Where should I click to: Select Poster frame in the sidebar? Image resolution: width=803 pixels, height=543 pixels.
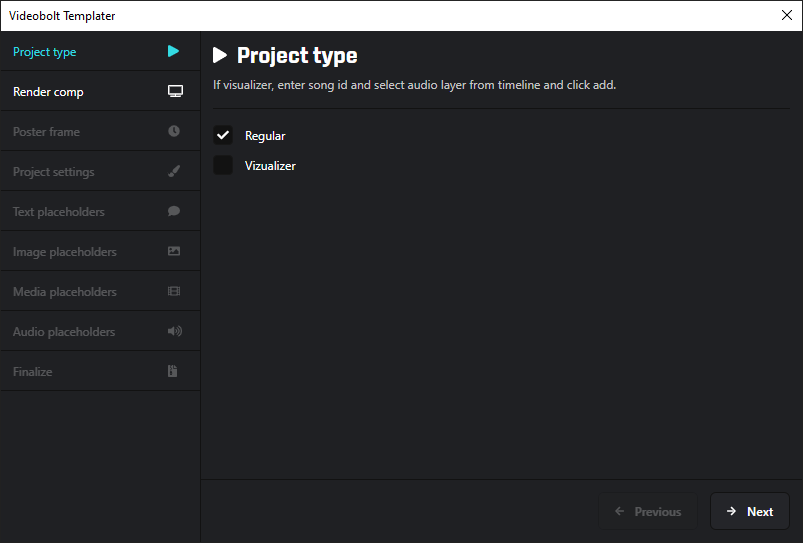[x=100, y=131]
